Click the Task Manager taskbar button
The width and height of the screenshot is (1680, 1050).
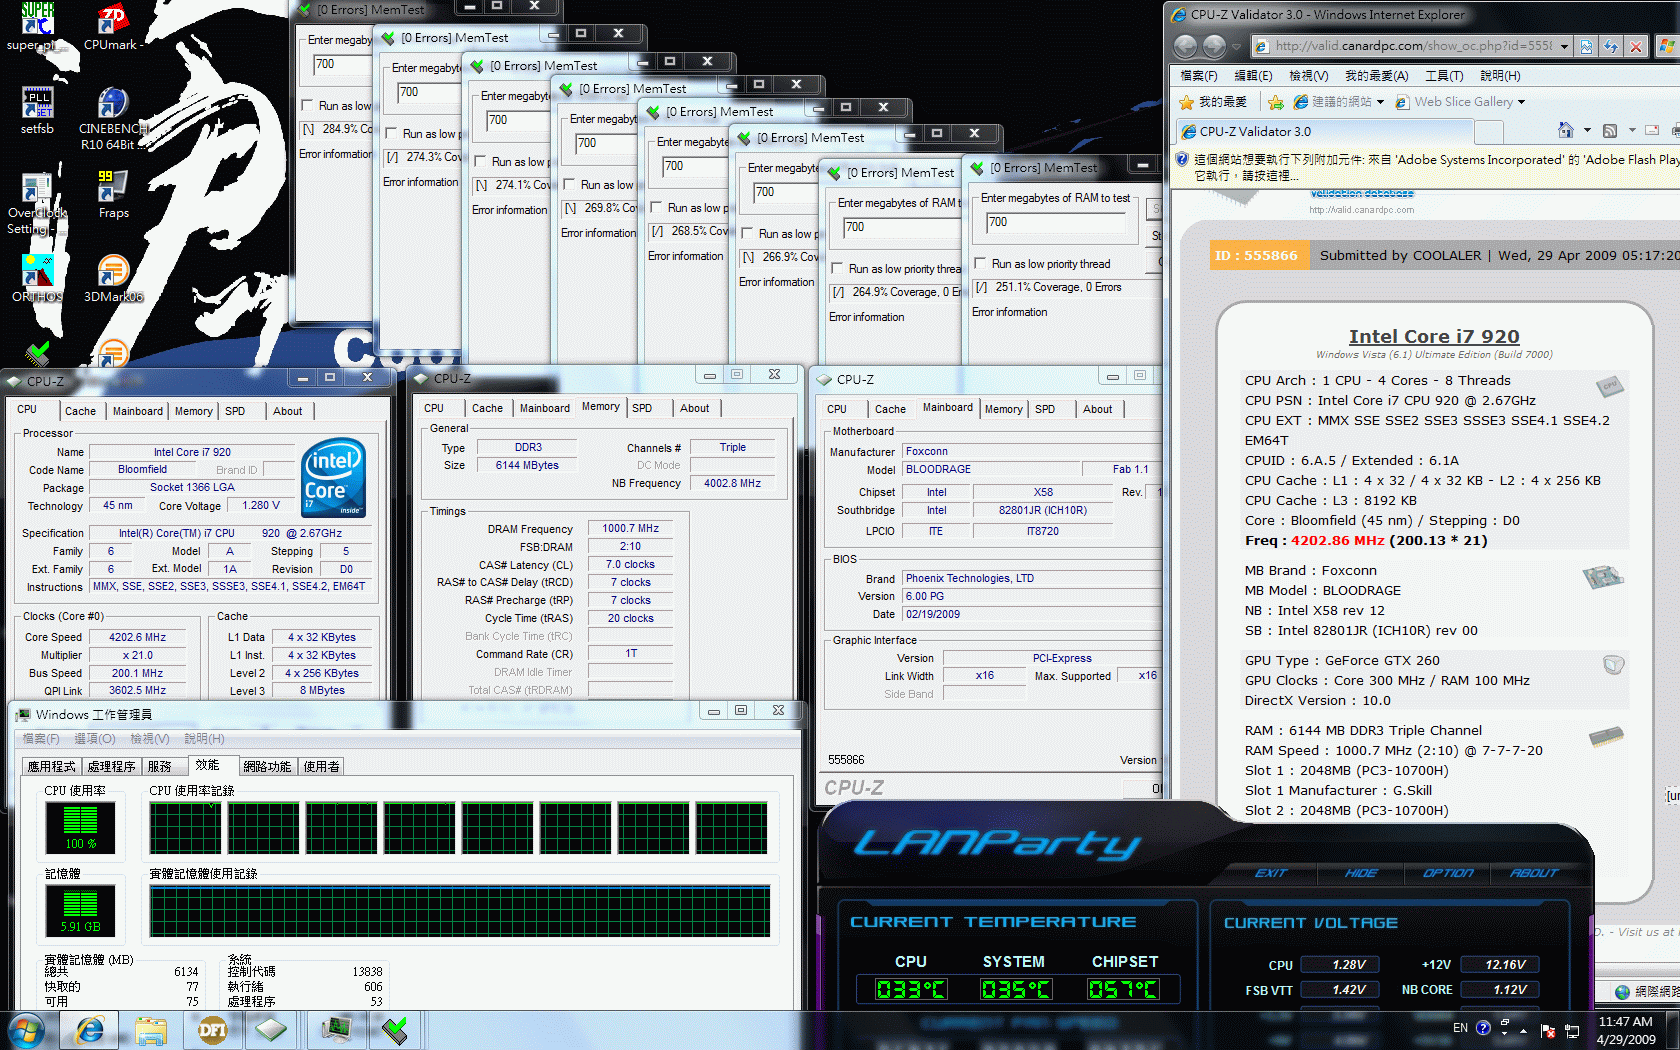coord(336,1030)
